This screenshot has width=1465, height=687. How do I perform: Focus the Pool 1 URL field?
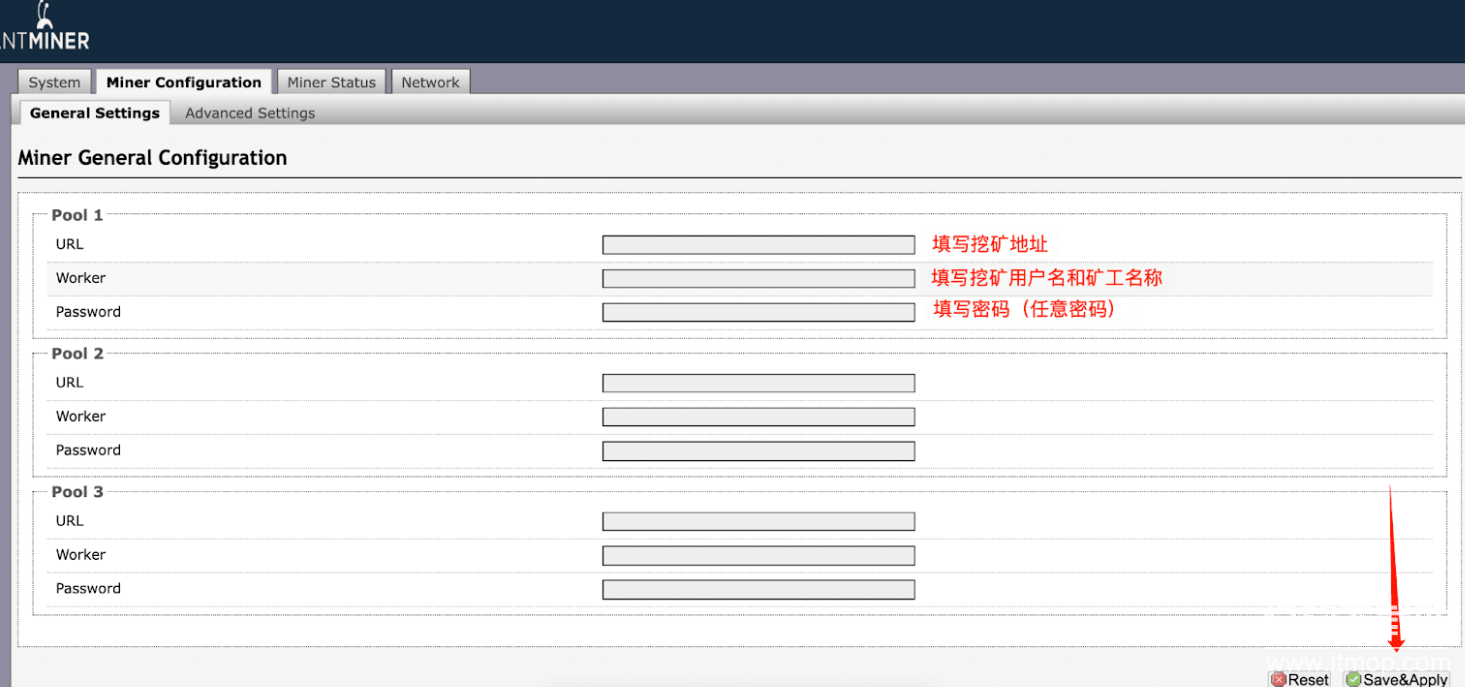758,245
